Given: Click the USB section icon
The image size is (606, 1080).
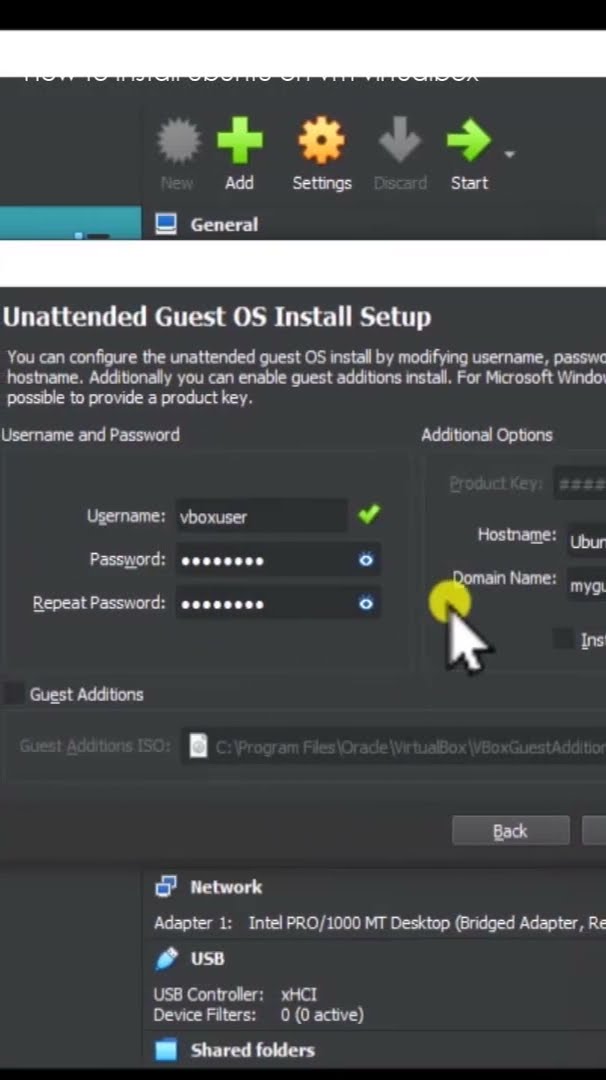Looking at the screenshot, I should (166, 958).
